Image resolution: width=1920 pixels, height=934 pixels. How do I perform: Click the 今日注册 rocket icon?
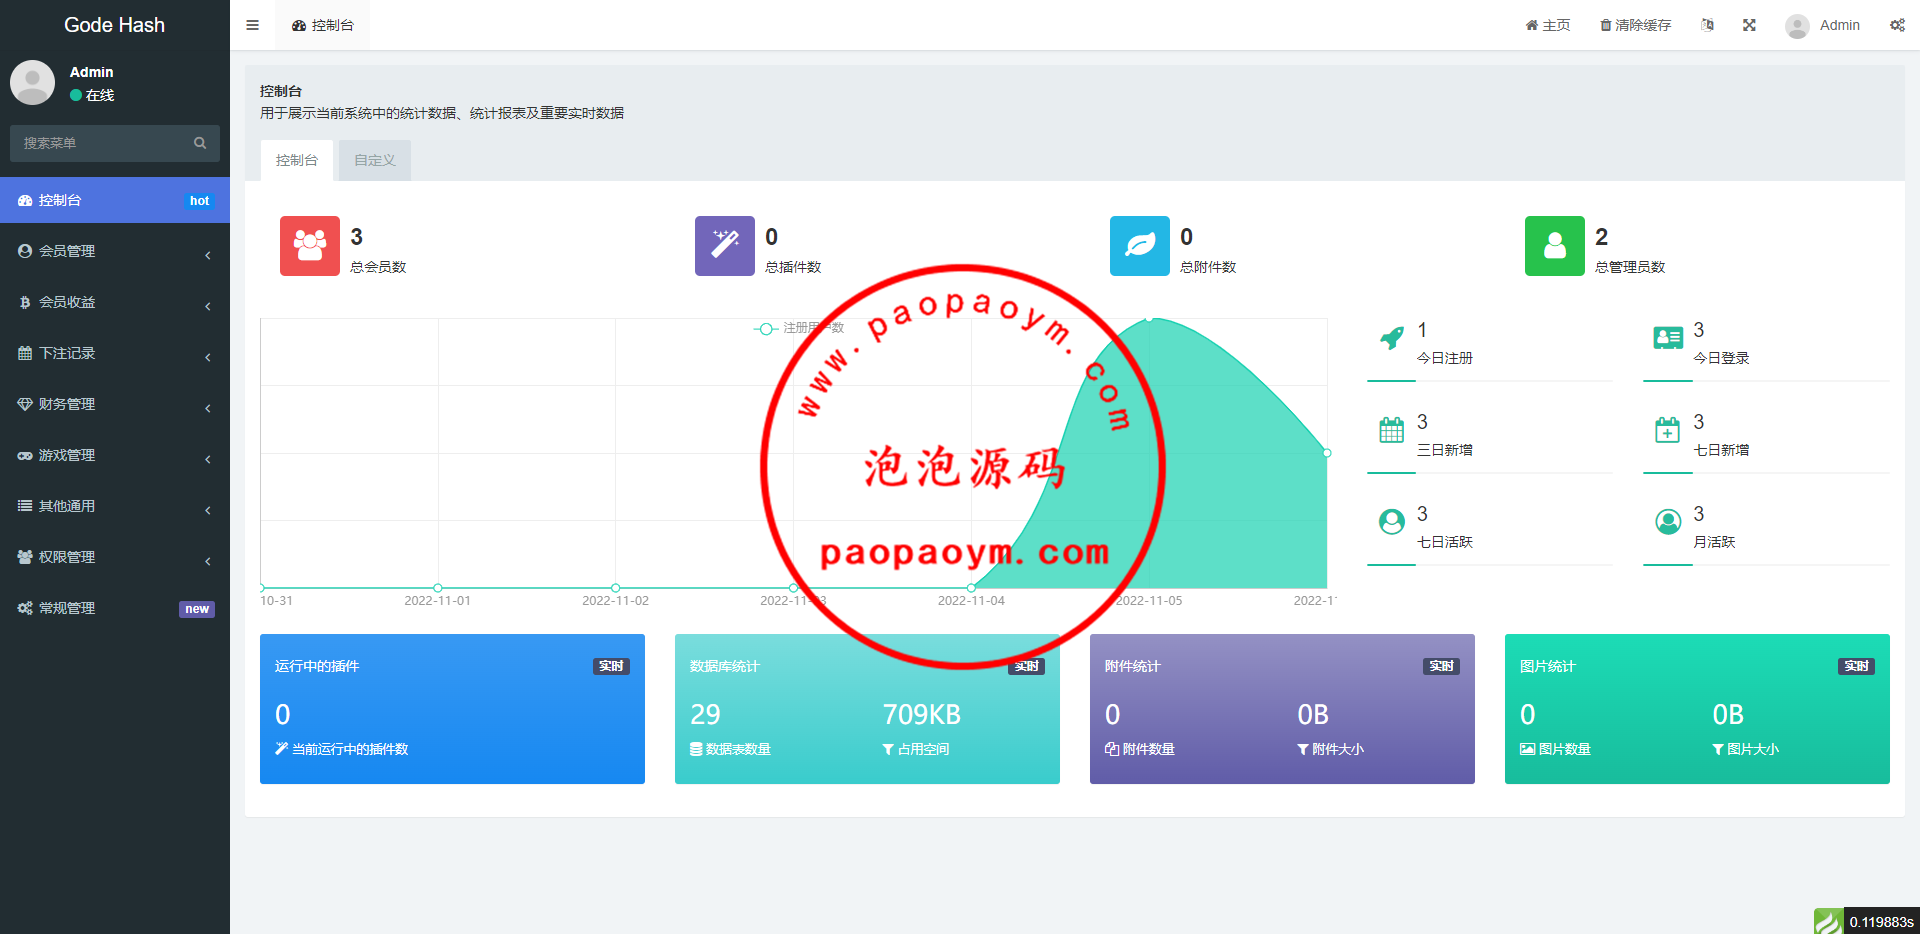[x=1392, y=338]
